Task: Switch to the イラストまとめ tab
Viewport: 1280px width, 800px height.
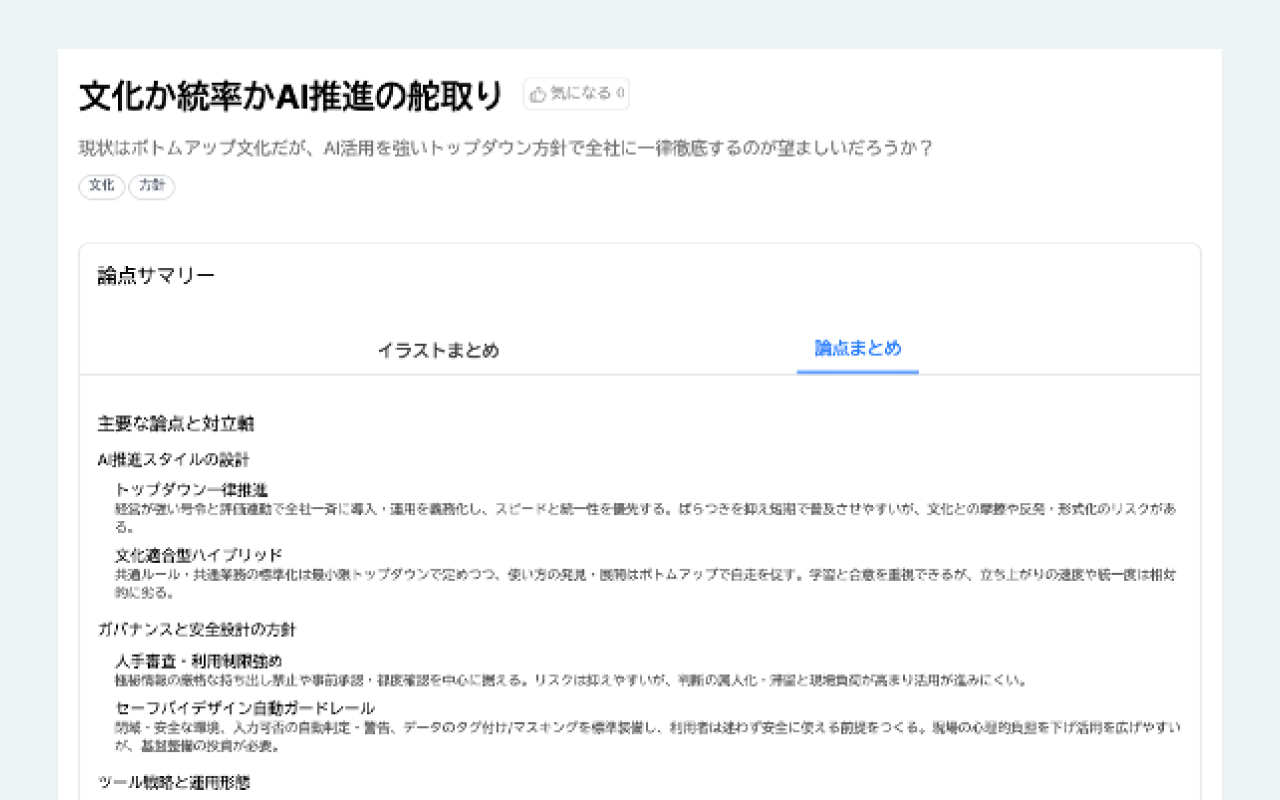Action: [x=438, y=351]
